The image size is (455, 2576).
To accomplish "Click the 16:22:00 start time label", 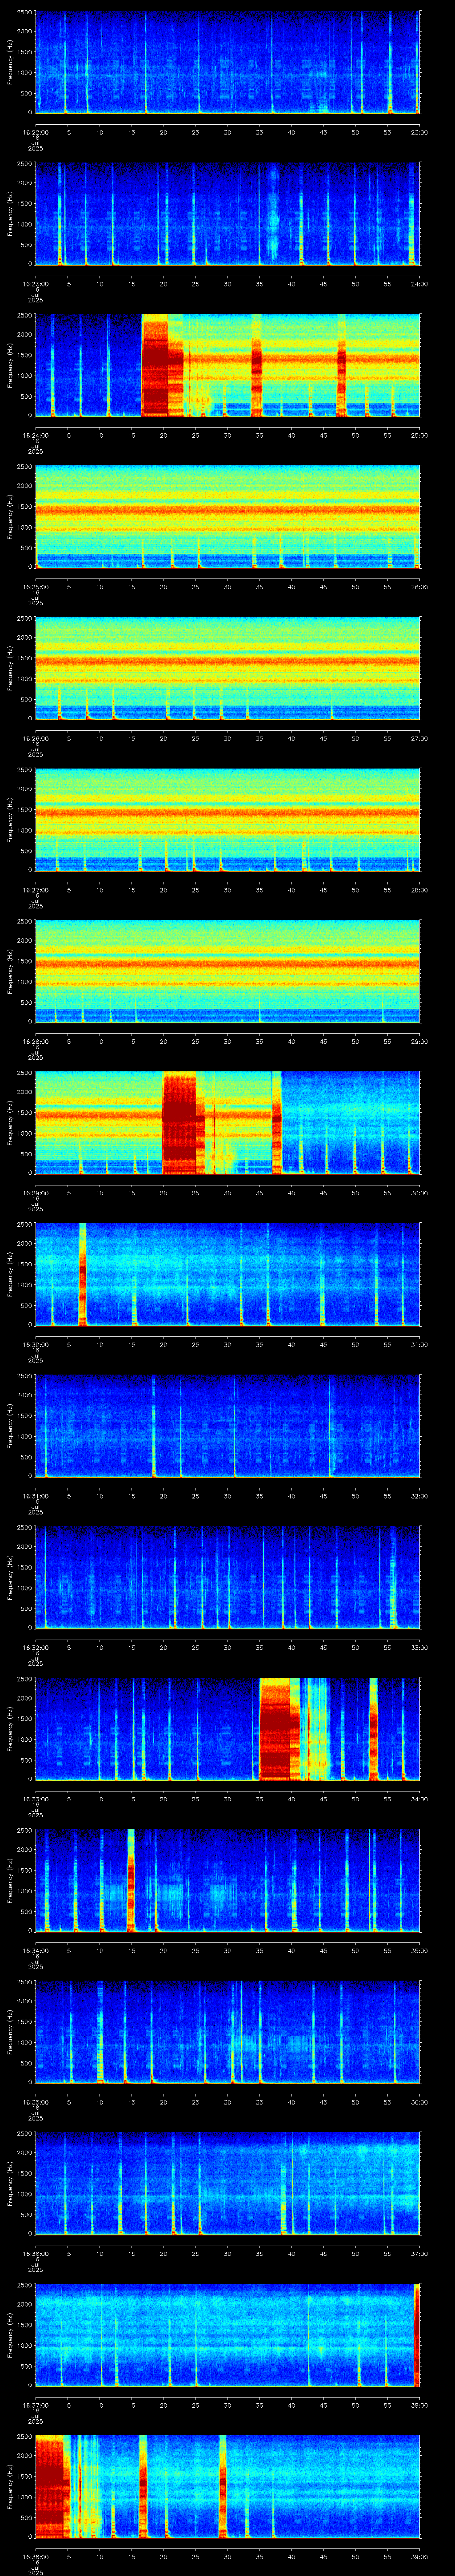I will [35, 132].
